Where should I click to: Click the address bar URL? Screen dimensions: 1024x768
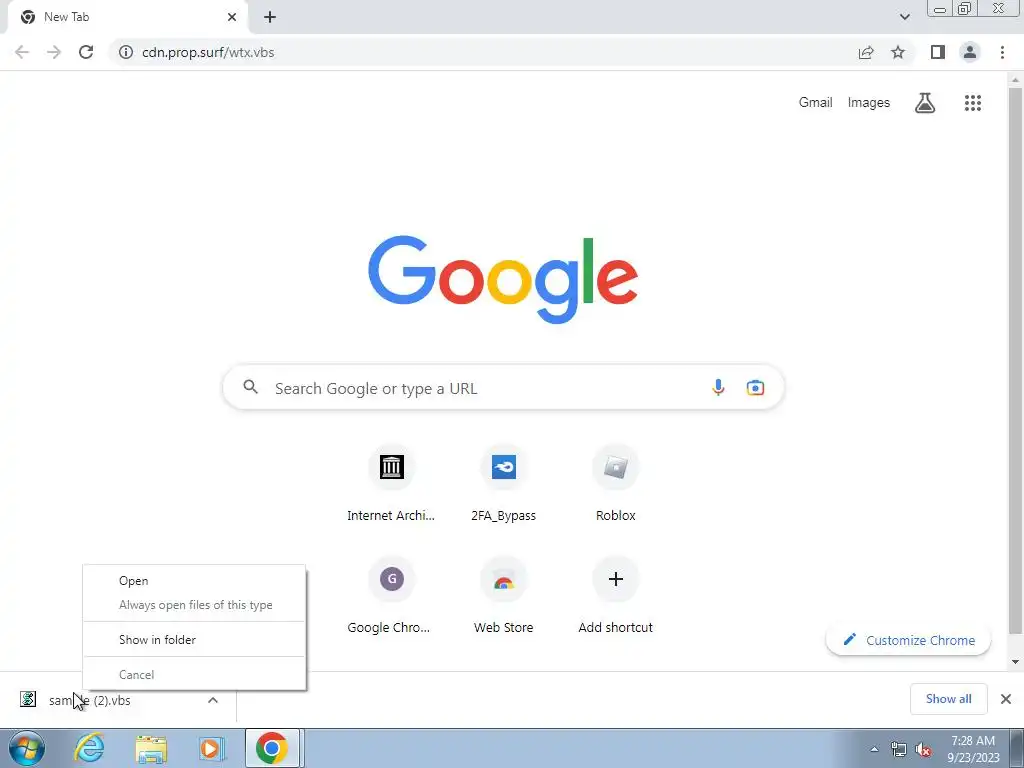[x=208, y=52]
